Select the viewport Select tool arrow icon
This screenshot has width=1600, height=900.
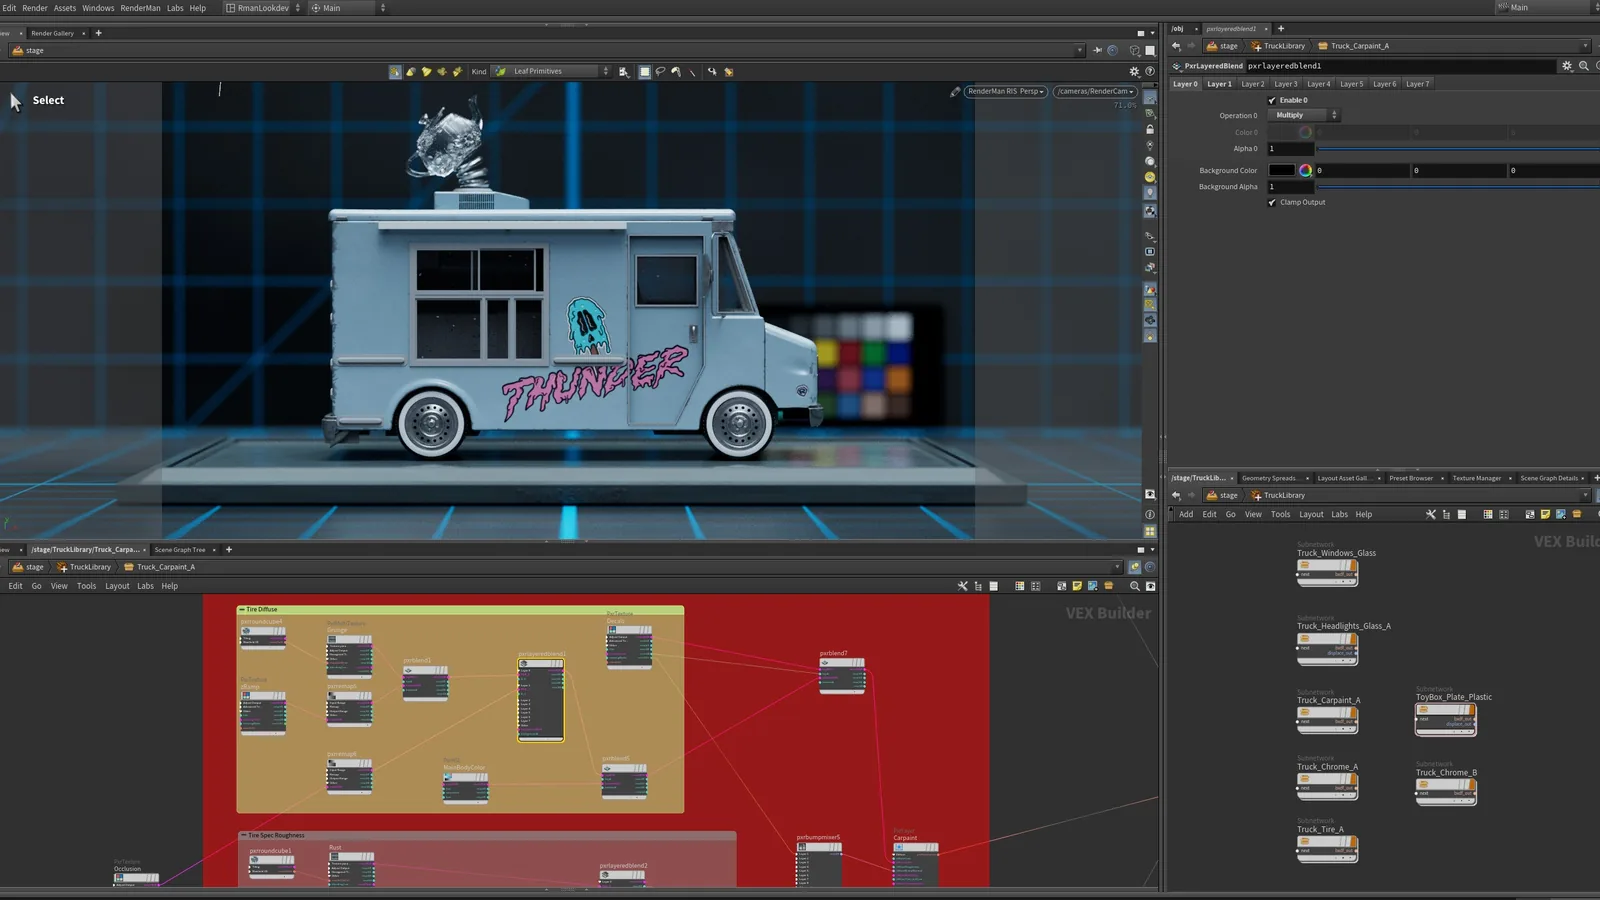click(15, 102)
